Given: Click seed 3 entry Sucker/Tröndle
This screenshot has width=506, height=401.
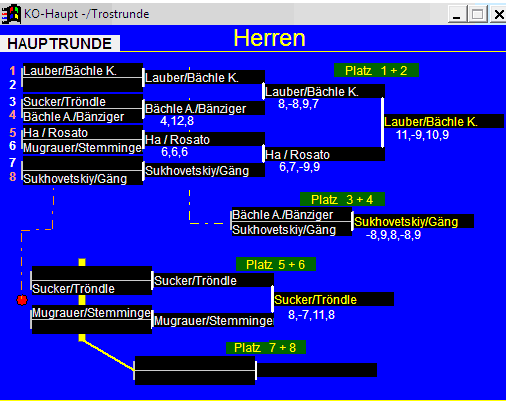Looking at the screenshot, I should click(x=83, y=101).
